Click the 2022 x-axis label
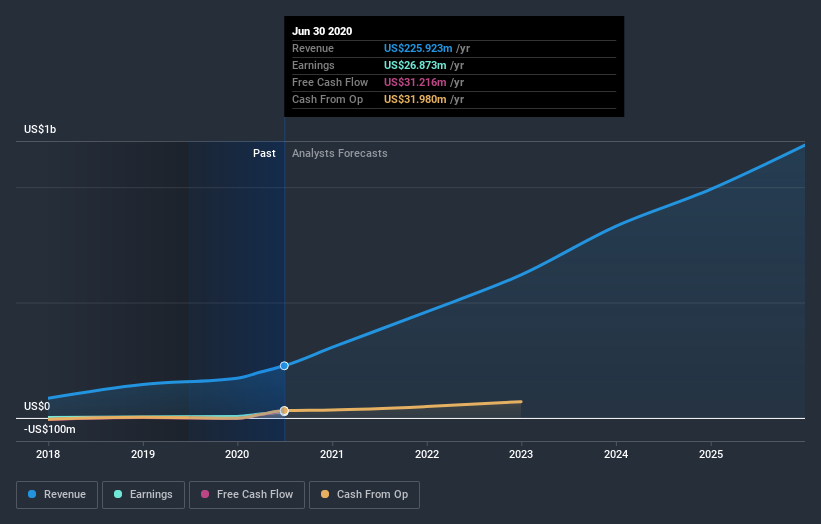821x524 pixels. pyautogui.click(x=427, y=454)
